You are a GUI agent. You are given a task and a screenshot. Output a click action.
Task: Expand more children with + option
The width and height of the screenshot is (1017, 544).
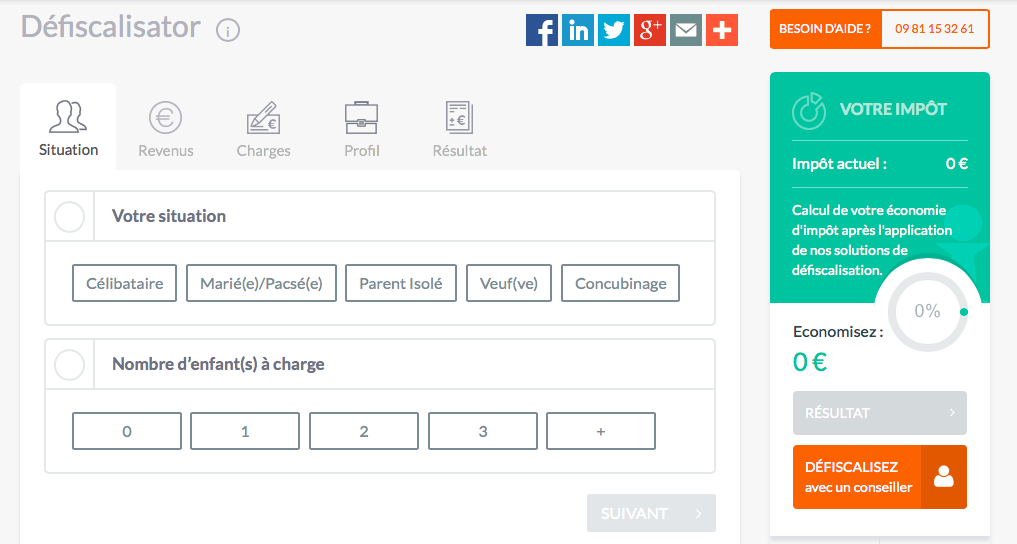(x=601, y=431)
